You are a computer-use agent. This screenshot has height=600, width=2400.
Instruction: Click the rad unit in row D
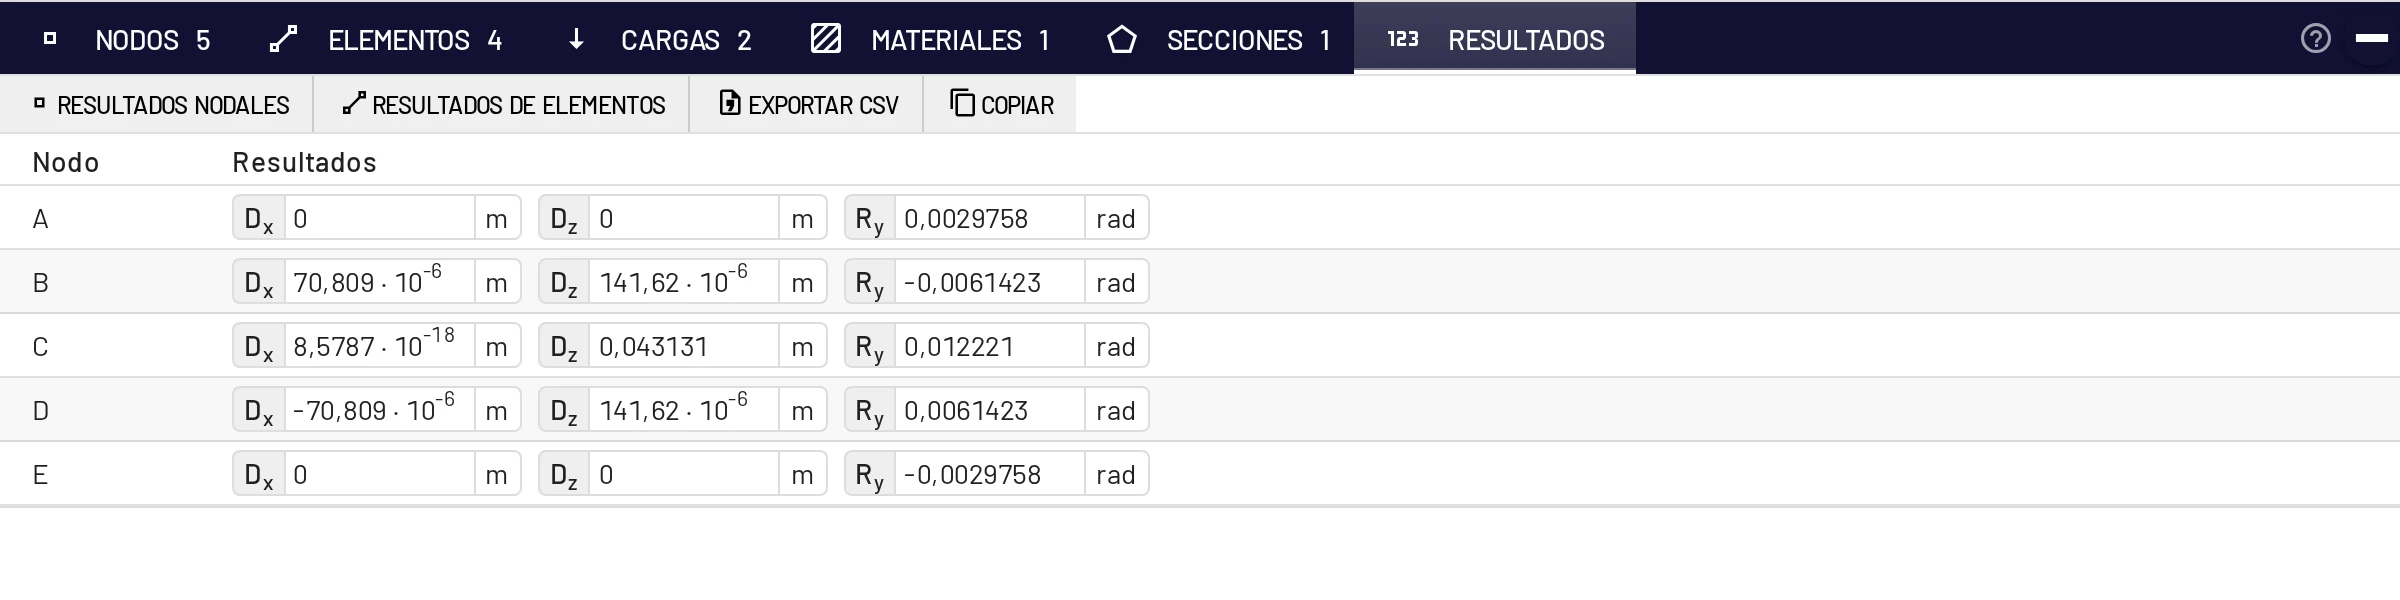1116,411
